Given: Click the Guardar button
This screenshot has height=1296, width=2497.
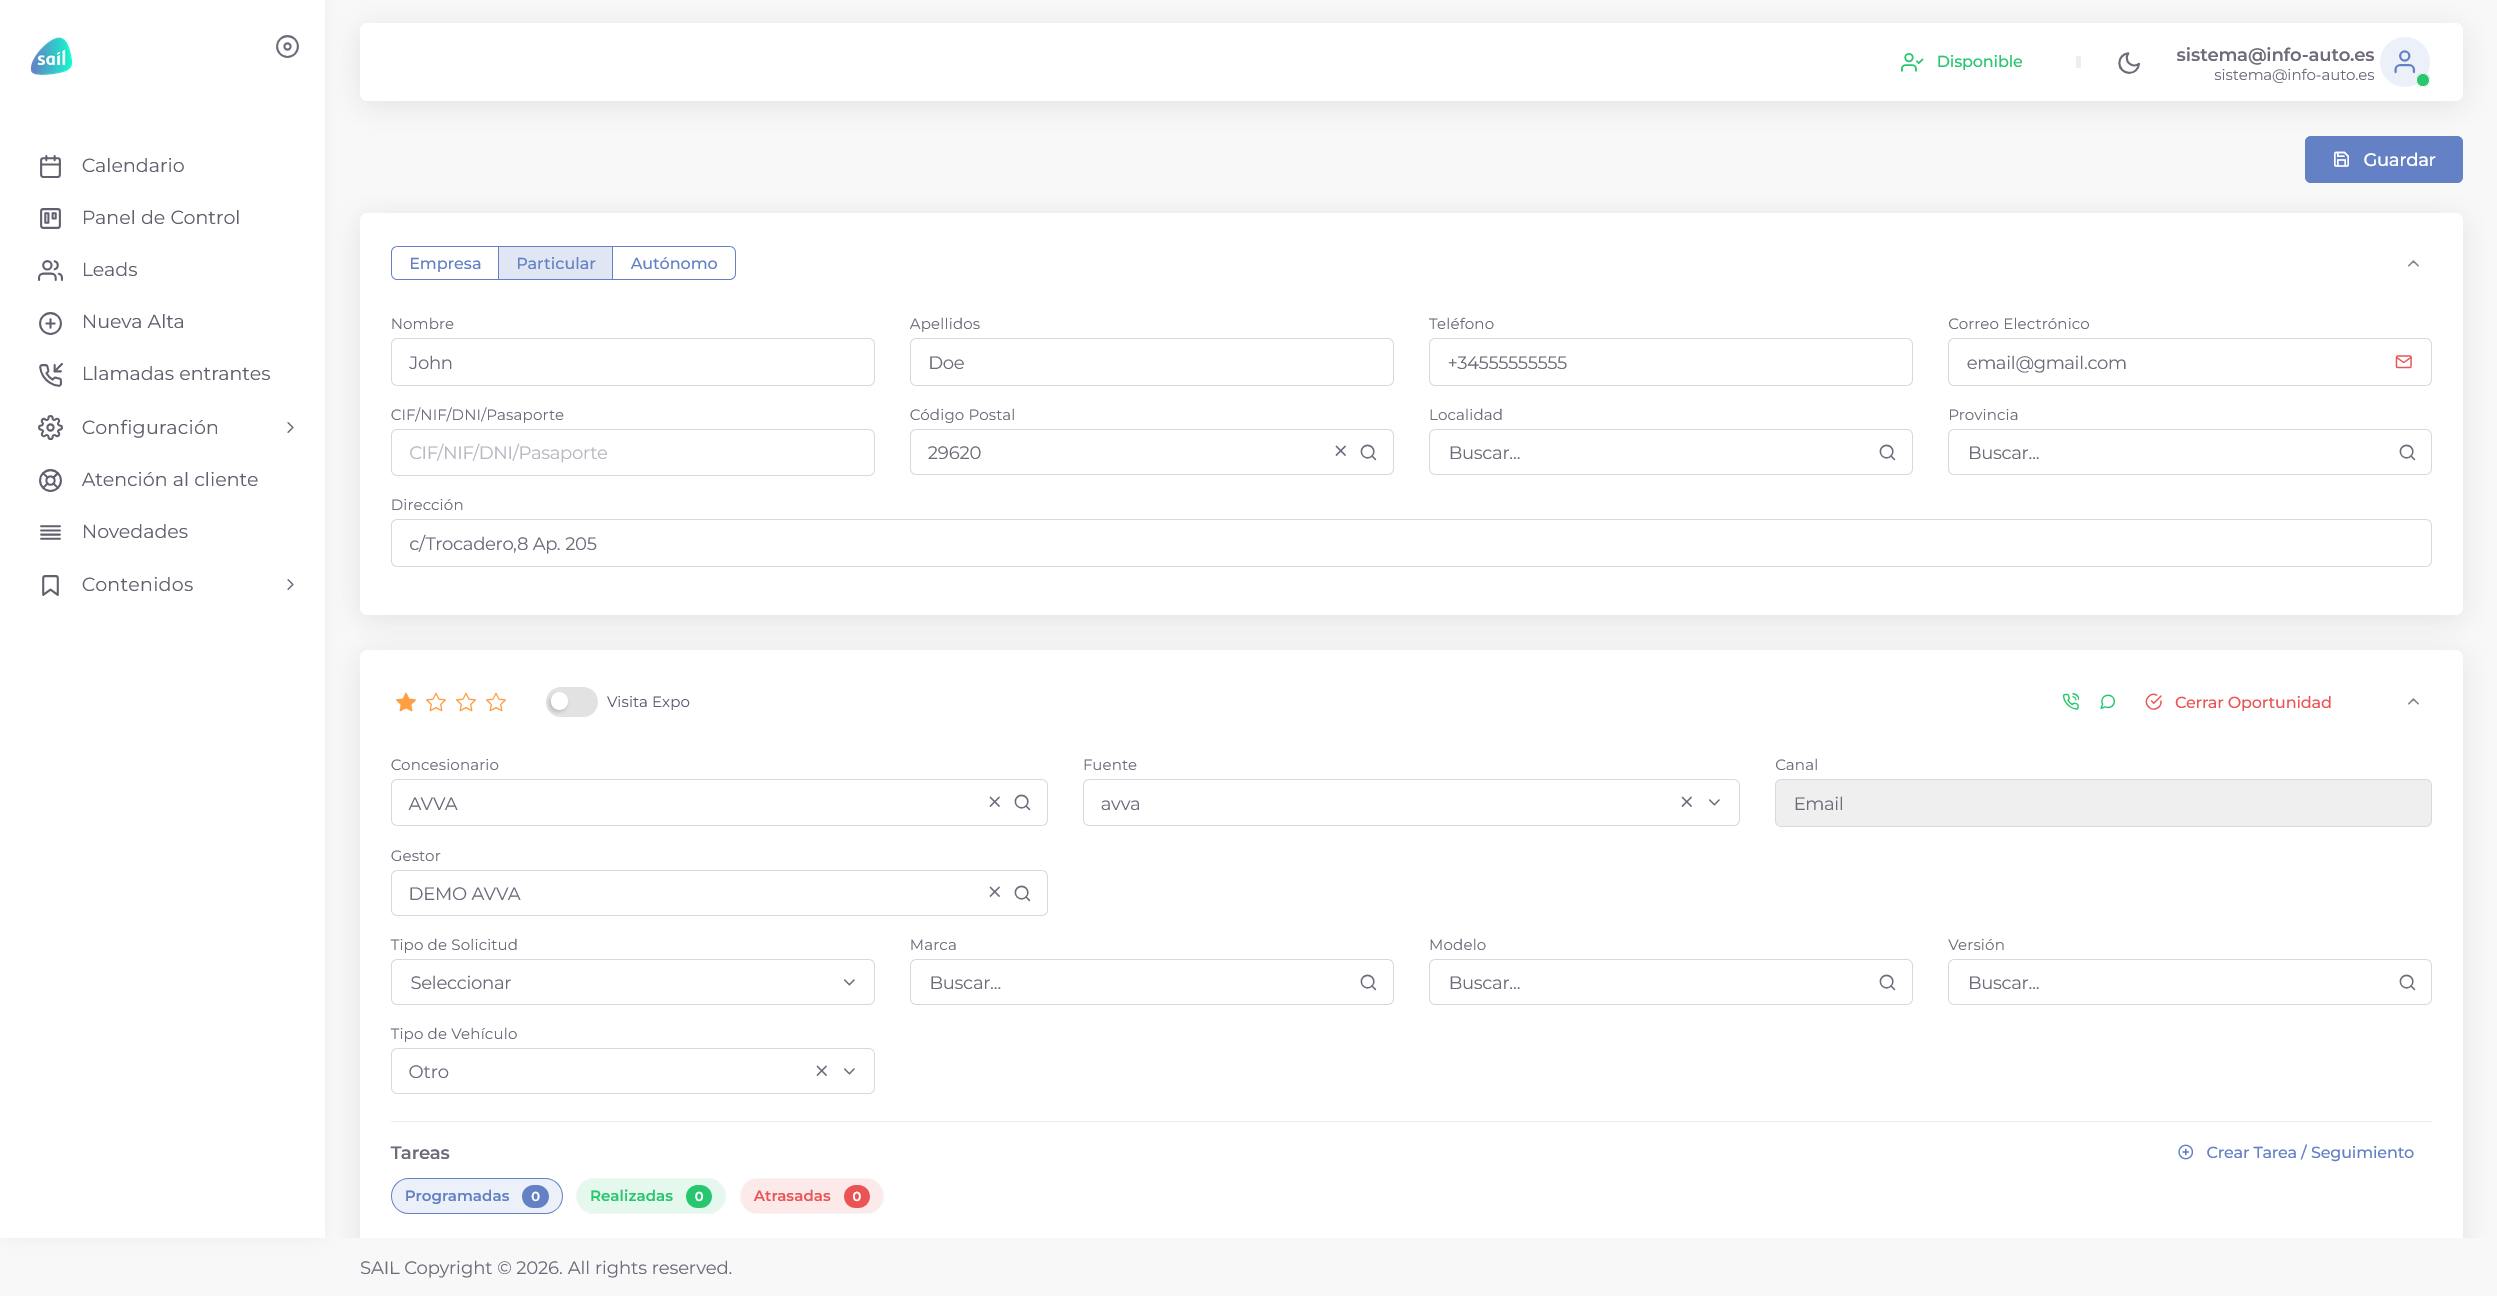Looking at the screenshot, I should point(2383,160).
